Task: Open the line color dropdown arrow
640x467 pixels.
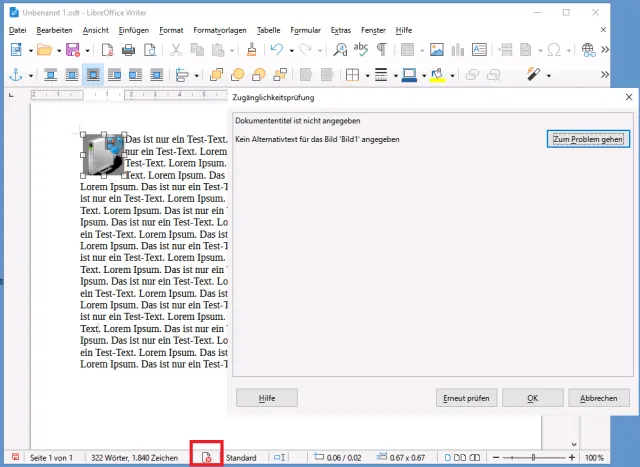Action: 425,75
